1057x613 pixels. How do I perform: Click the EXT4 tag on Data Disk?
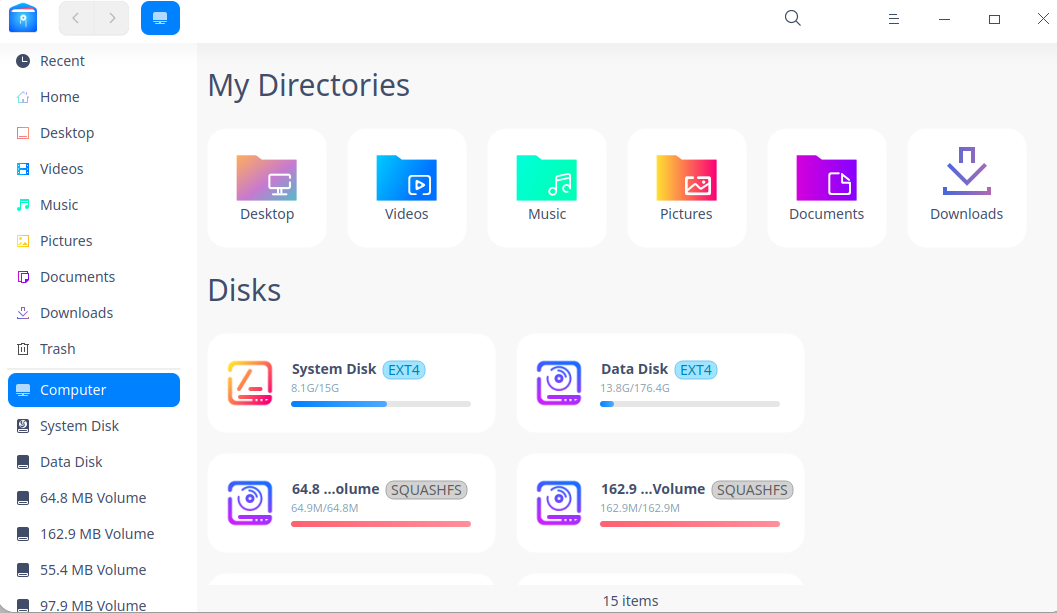(x=696, y=370)
